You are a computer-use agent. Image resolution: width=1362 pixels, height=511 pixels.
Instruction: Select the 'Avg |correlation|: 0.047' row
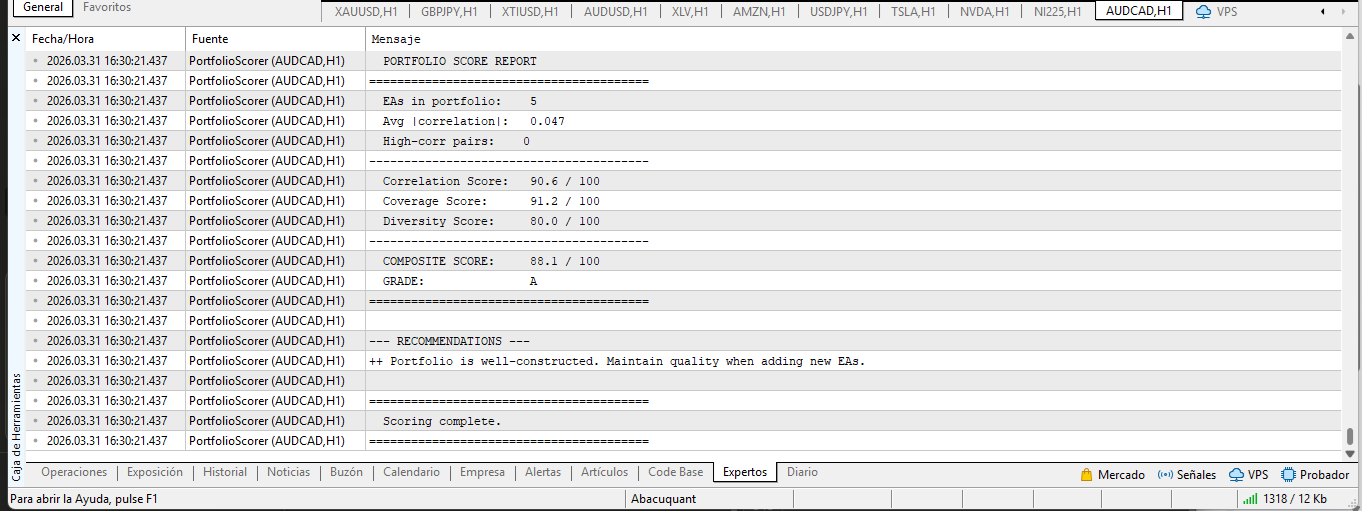683,121
